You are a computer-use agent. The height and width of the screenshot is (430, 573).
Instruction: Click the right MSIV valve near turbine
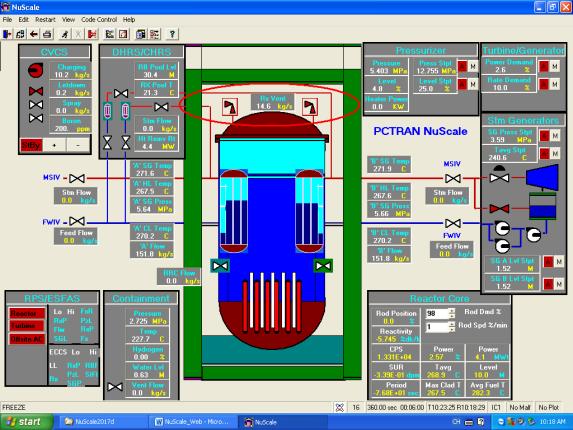453,178
